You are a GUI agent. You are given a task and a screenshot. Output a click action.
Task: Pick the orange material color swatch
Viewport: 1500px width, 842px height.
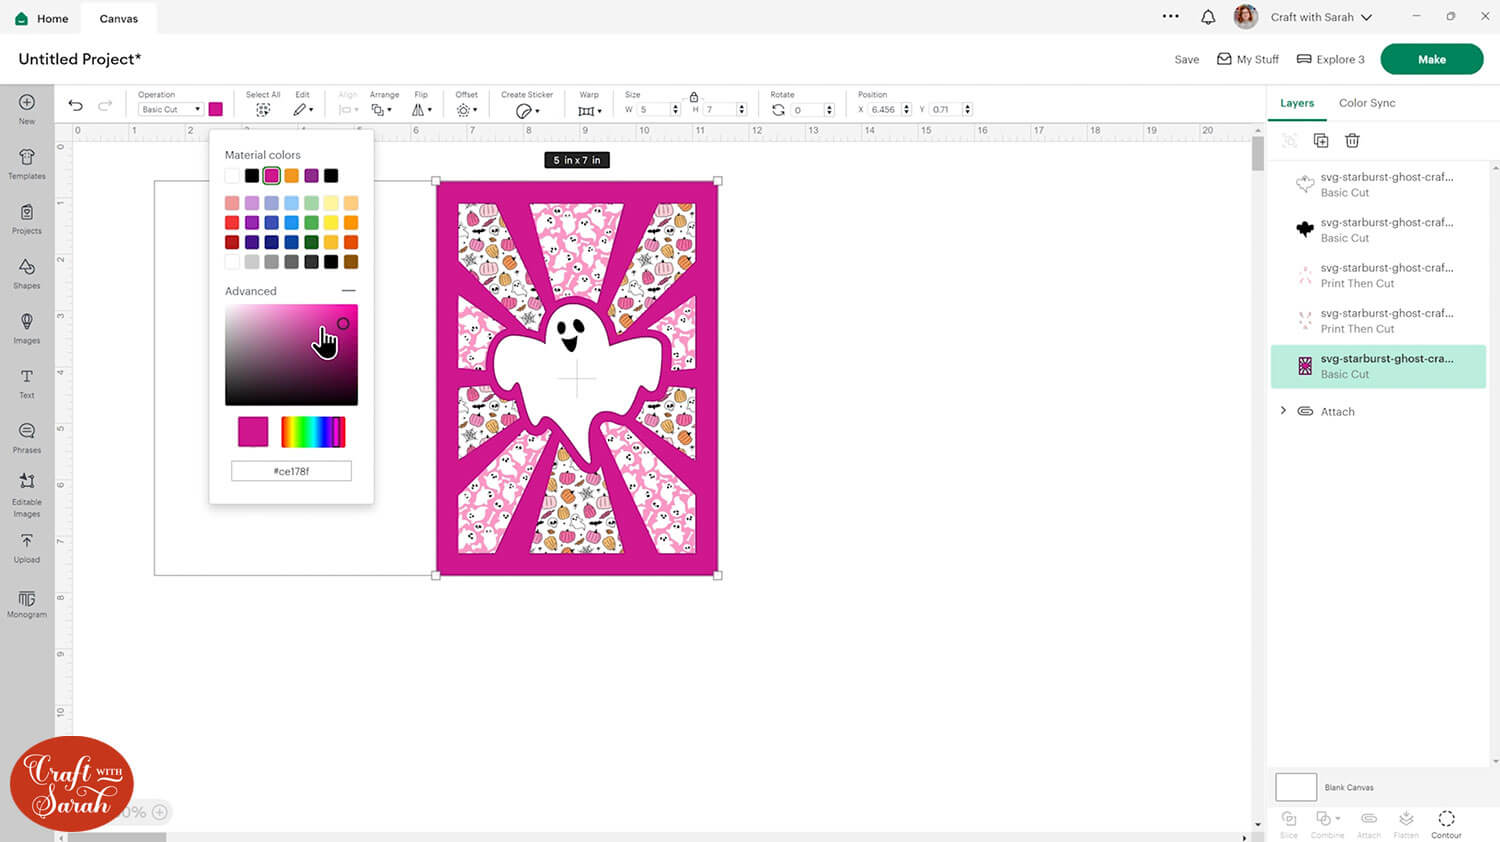pos(291,176)
